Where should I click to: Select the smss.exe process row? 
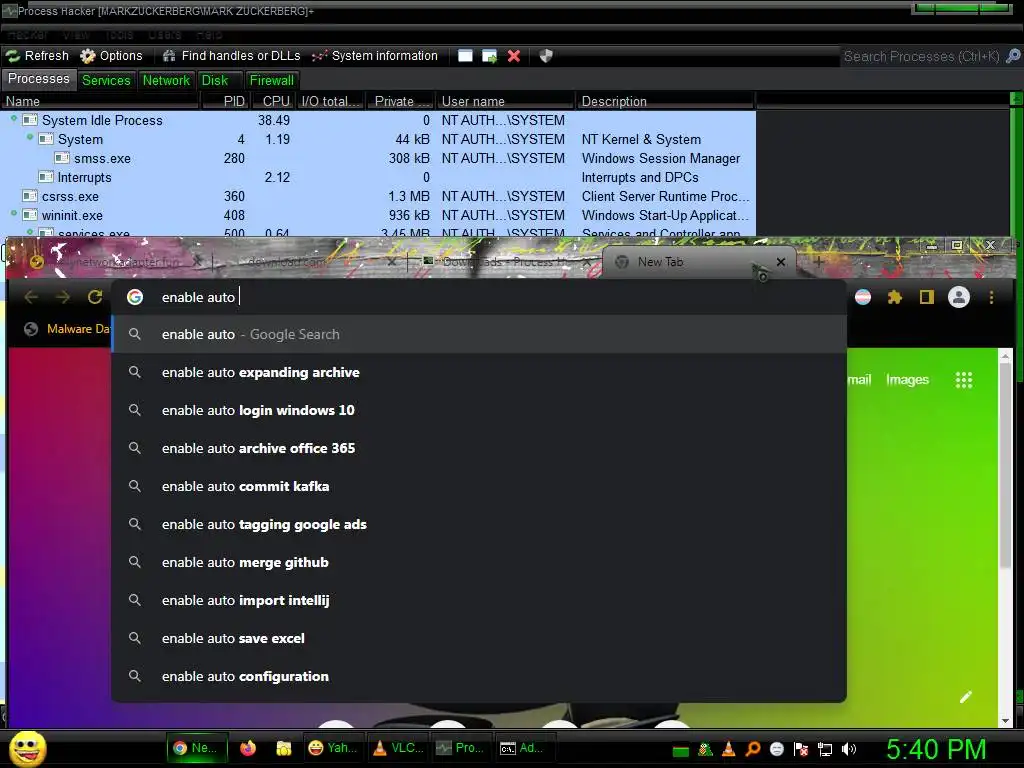378,158
